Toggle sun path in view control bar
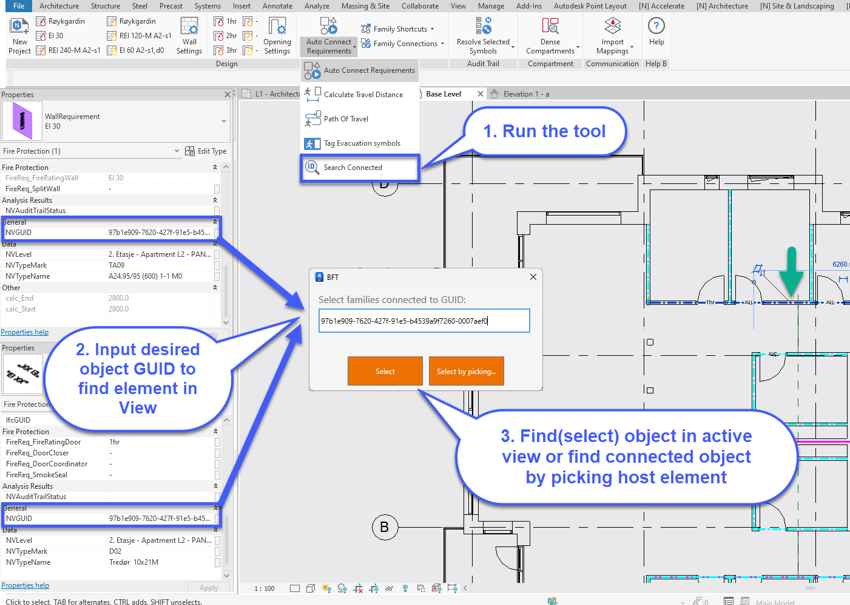850x605 pixels. tap(326, 588)
